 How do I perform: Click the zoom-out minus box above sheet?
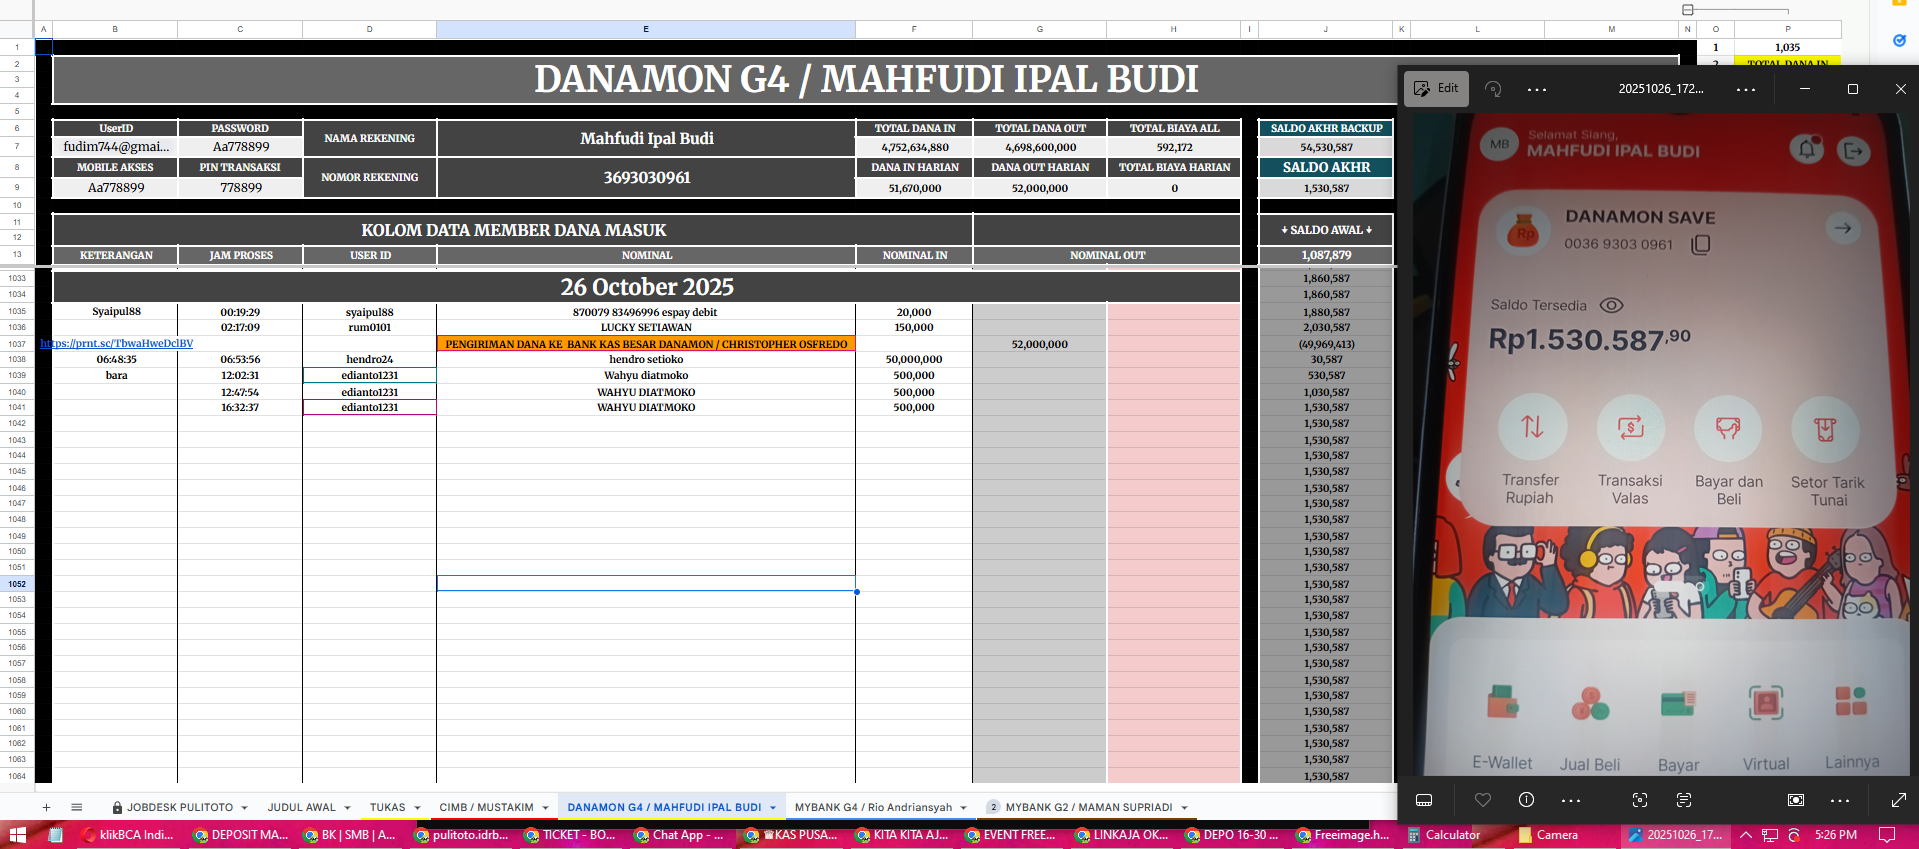tap(1688, 10)
